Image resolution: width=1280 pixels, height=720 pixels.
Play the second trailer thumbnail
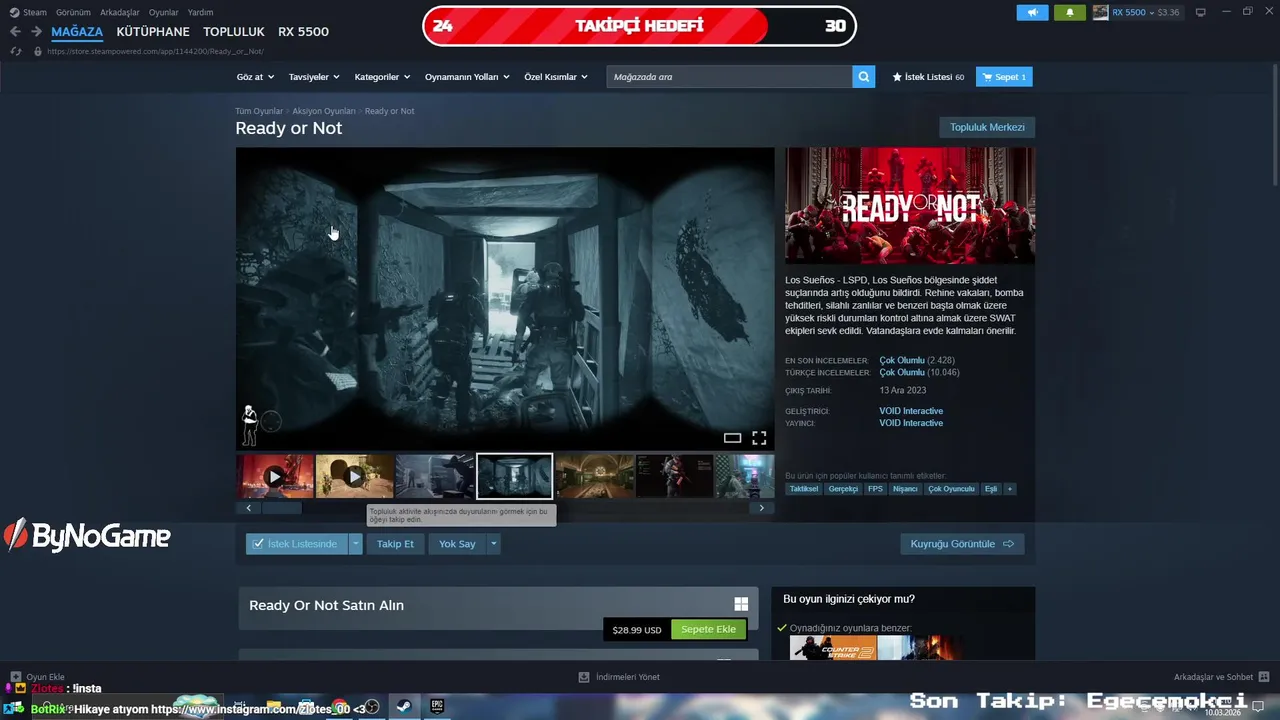(355, 477)
